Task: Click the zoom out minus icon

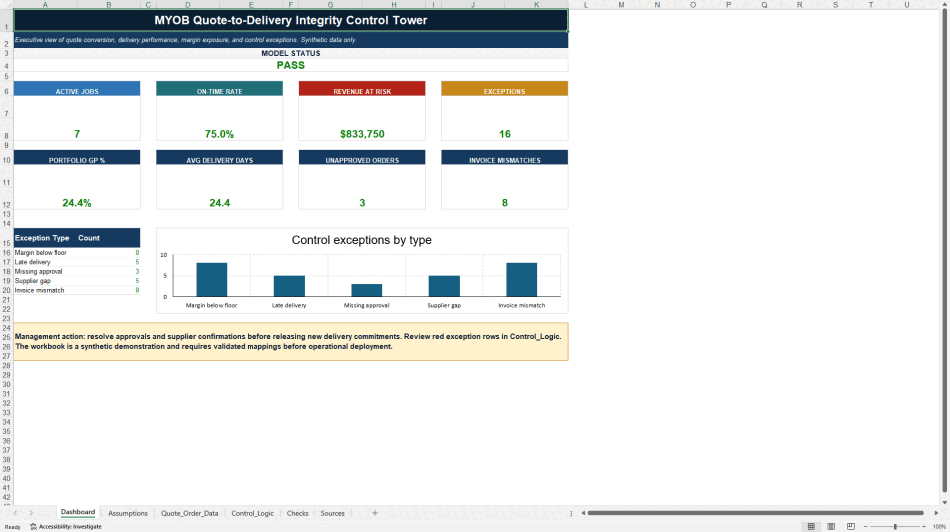Action: [x=865, y=527]
